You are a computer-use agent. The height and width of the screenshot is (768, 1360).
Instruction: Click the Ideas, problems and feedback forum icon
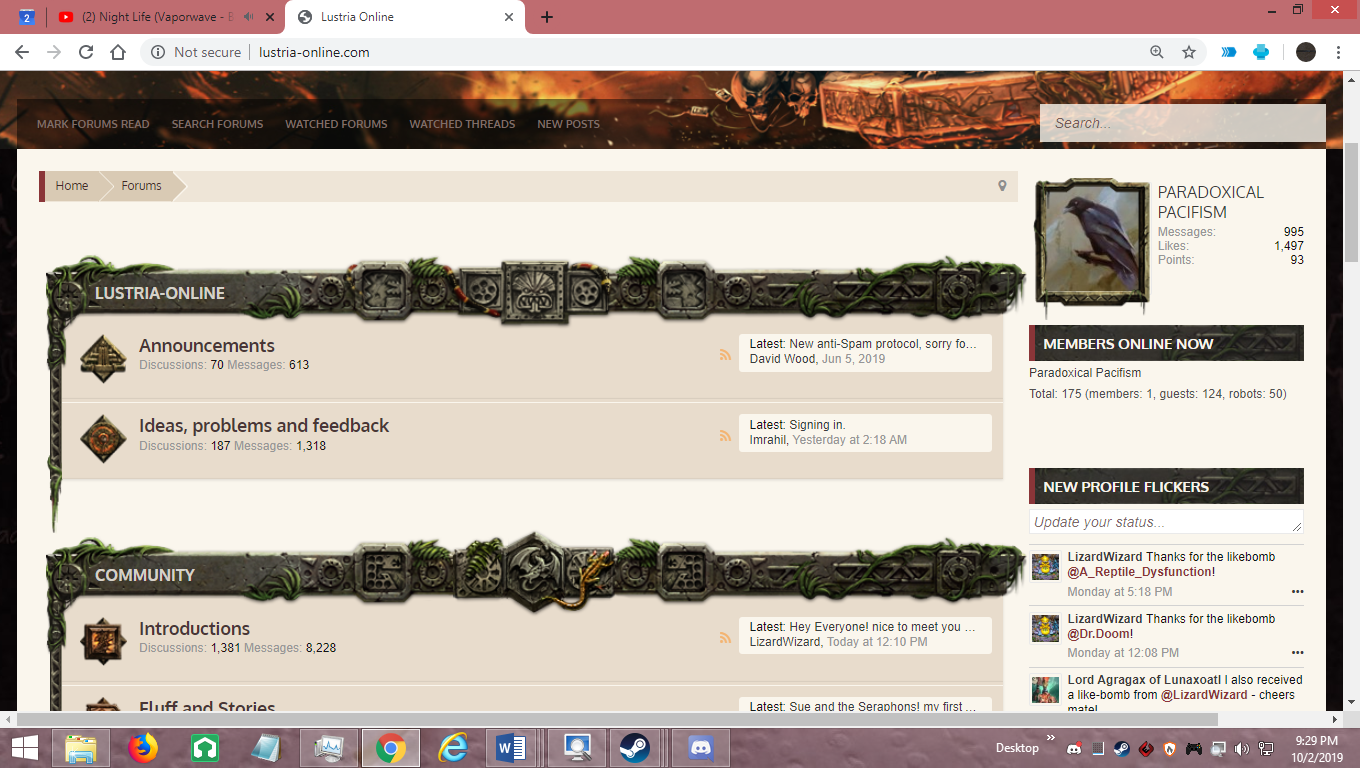point(103,437)
